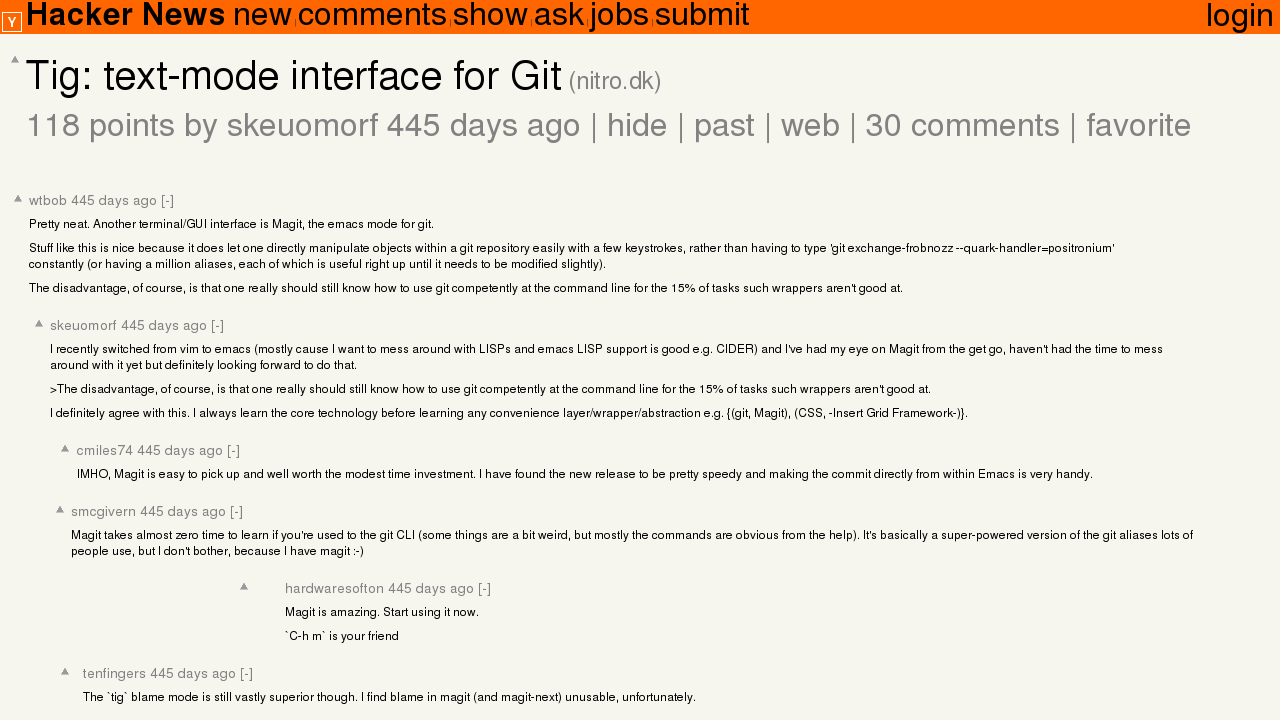
Task: Open the comments page in navigation
Action: 372,15
